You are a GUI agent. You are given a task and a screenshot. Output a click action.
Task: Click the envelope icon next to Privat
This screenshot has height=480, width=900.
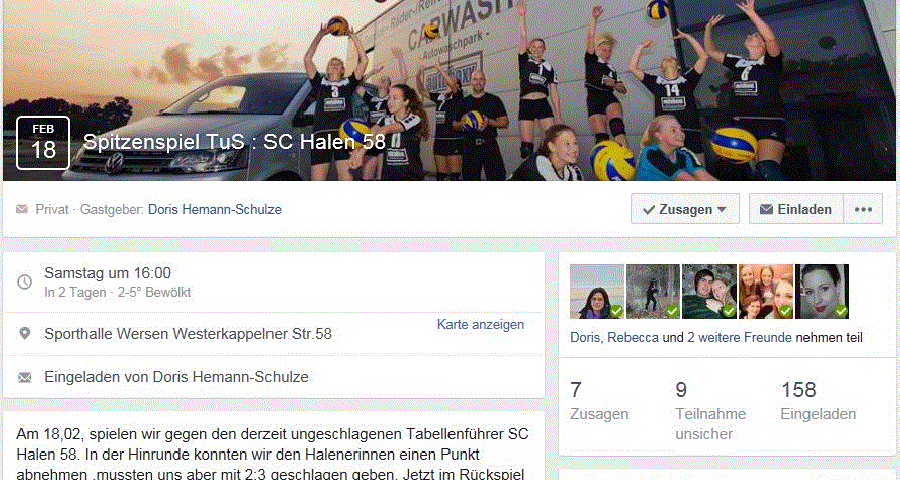point(22,210)
